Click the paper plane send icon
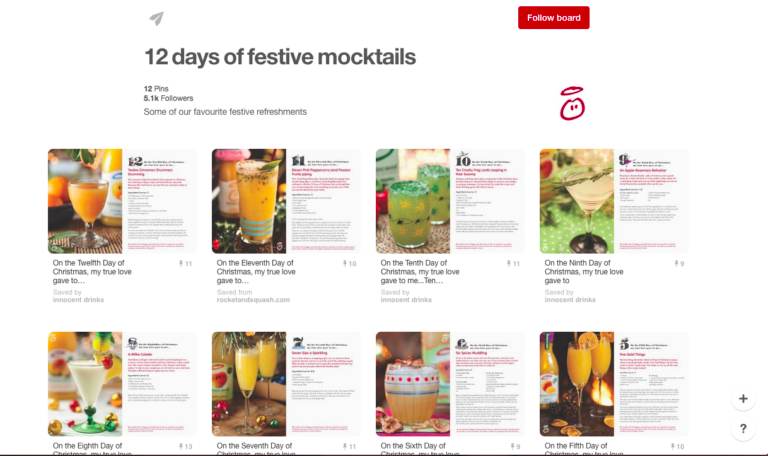Viewport: 768px width, 456px height. pyautogui.click(x=156, y=19)
